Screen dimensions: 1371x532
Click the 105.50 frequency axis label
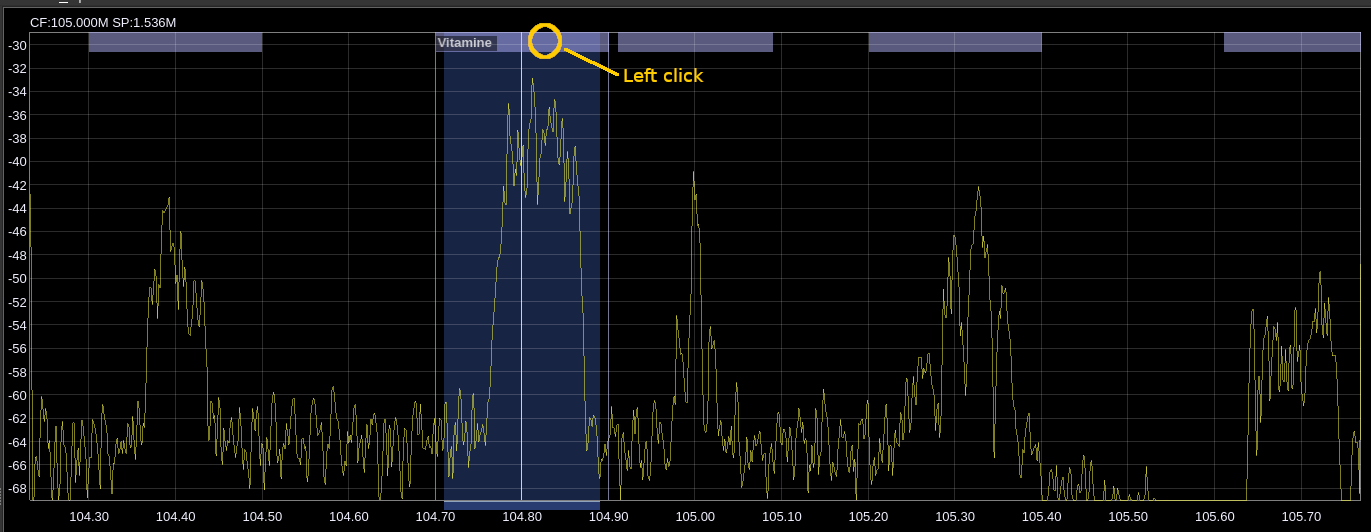pyautogui.click(x=1128, y=517)
